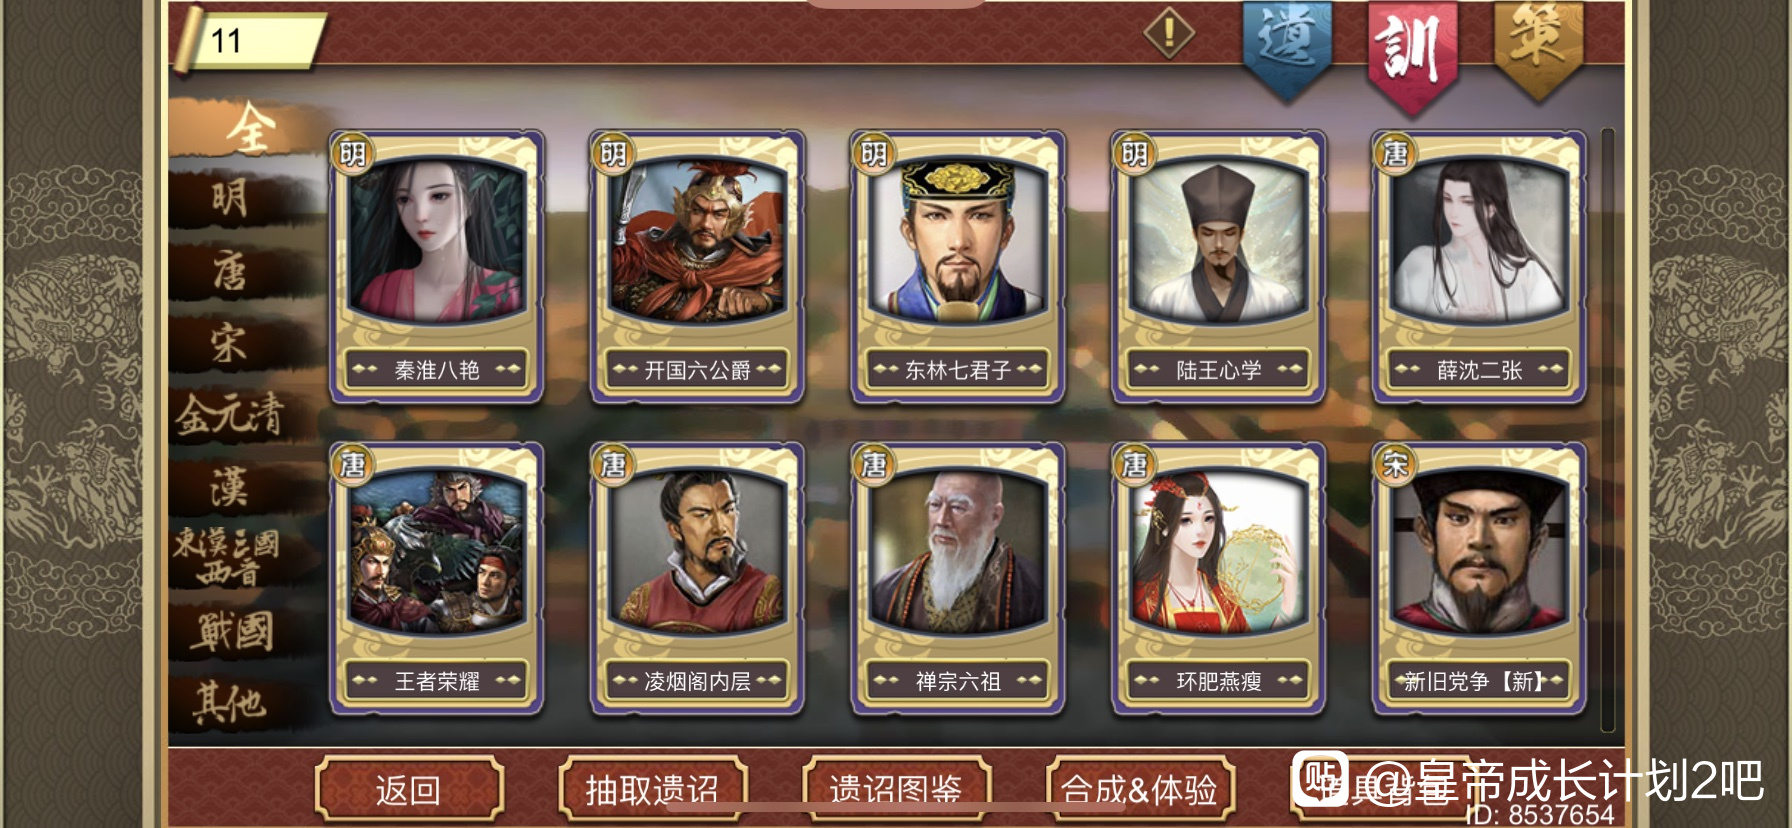Tap the yellow diamond exclamation info icon
The image size is (1792, 828).
click(1169, 33)
